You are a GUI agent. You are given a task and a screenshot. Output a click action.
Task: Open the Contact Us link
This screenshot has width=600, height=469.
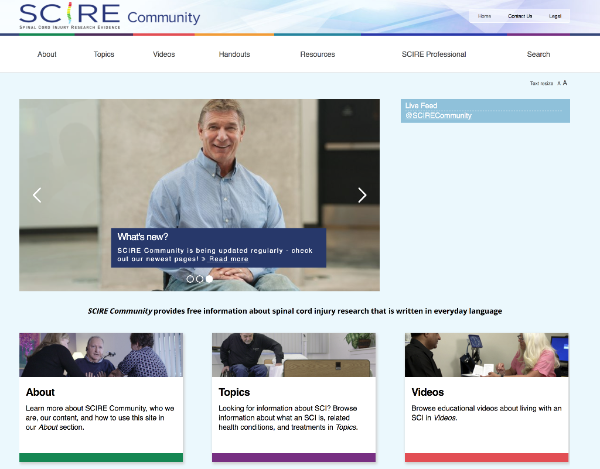click(520, 16)
